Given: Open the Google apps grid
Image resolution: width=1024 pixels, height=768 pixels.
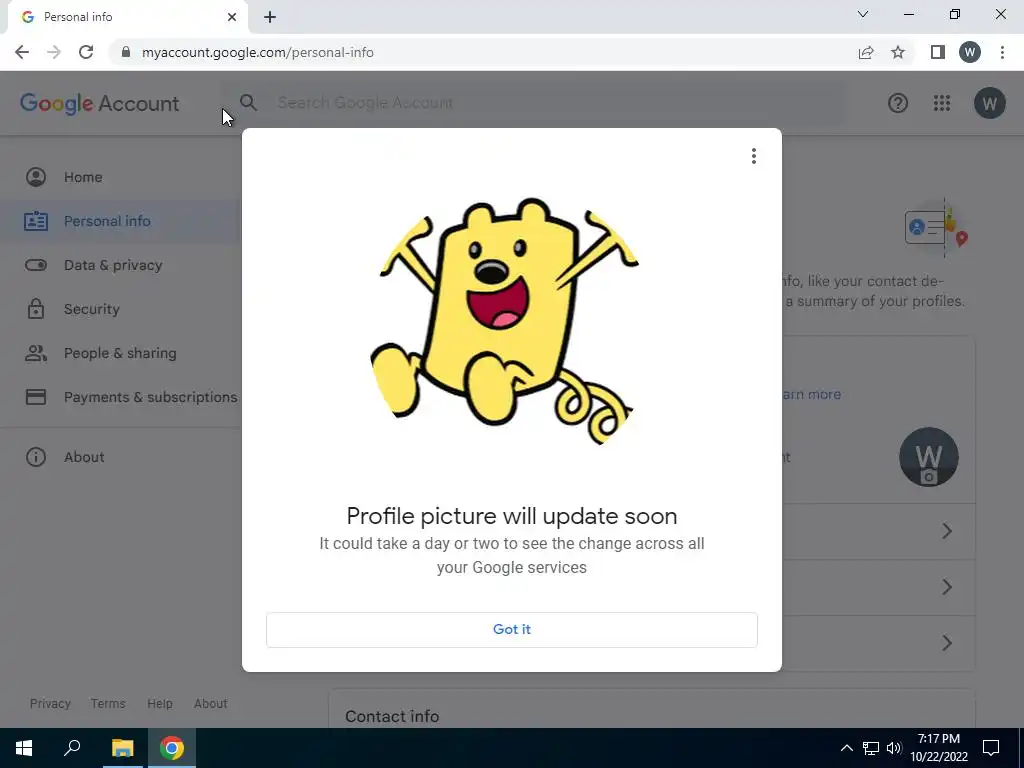Looking at the screenshot, I should click(942, 103).
